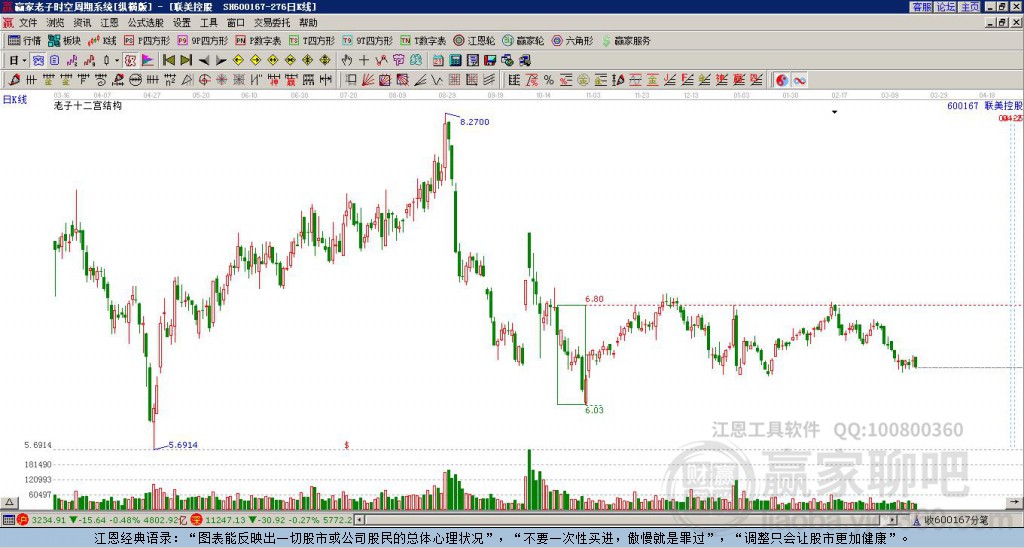Open 赢家服务 service with dollar icon

click(626, 40)
